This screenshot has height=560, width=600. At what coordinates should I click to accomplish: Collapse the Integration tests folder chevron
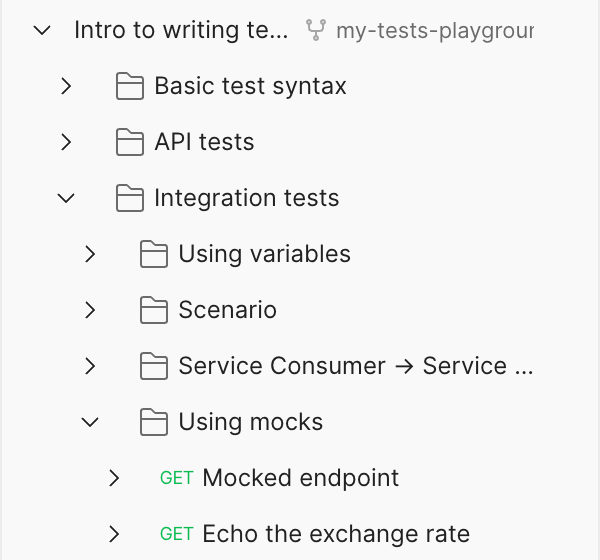pyautogui.click(x=66, y=198)
